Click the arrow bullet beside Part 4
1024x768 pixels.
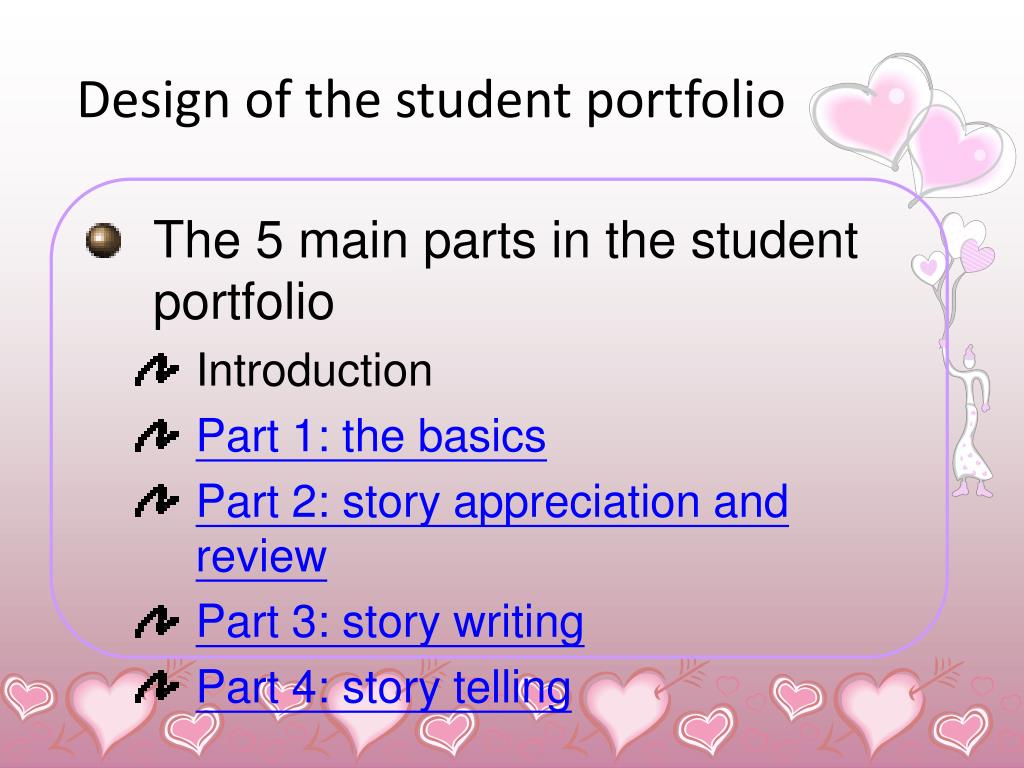click(156, 687)
